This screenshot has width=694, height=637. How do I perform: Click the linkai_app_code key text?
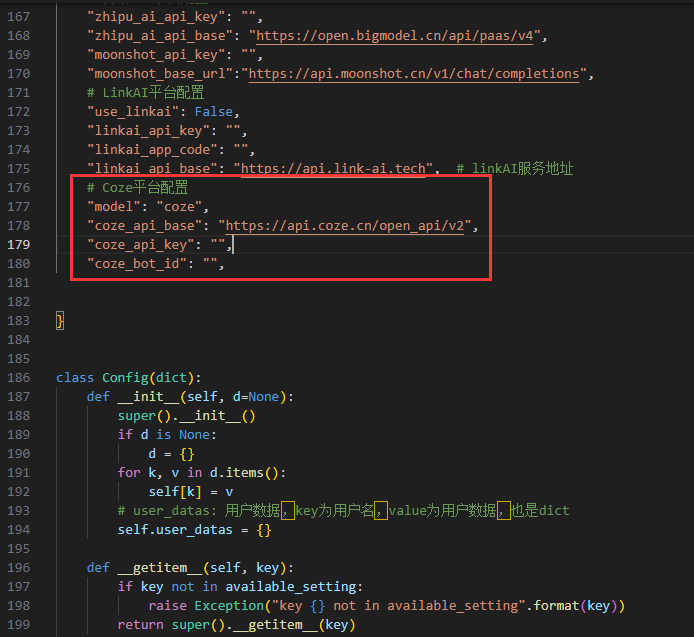point(153,149)
